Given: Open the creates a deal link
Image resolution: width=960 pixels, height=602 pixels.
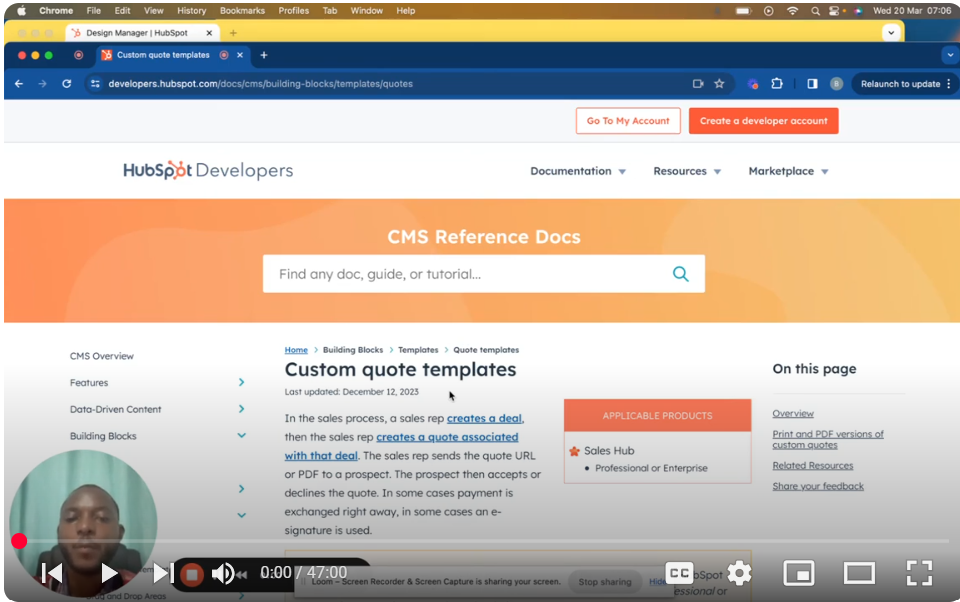Looking at the screenshot, I should [484, 418].
